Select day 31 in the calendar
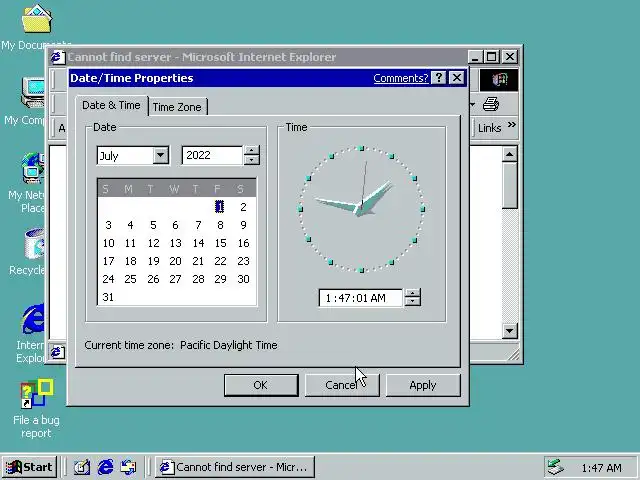 pyautogui.click(x=108, y=297)
